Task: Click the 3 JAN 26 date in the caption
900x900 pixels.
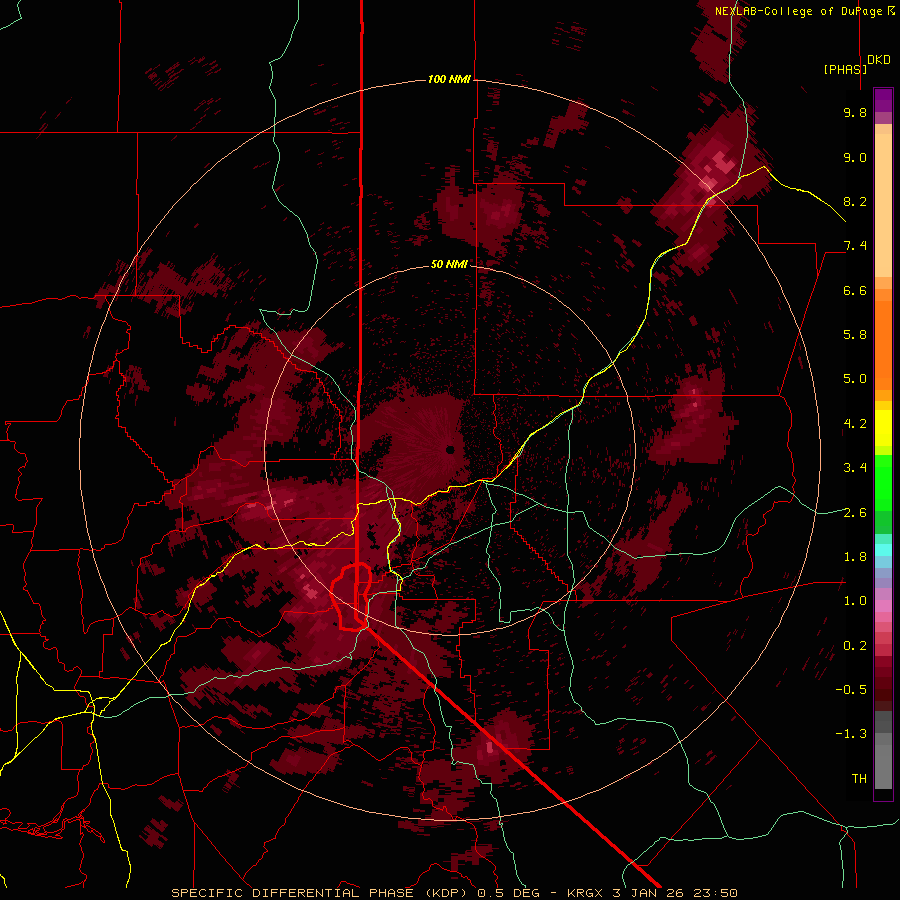Action: [x=648, y=893]
